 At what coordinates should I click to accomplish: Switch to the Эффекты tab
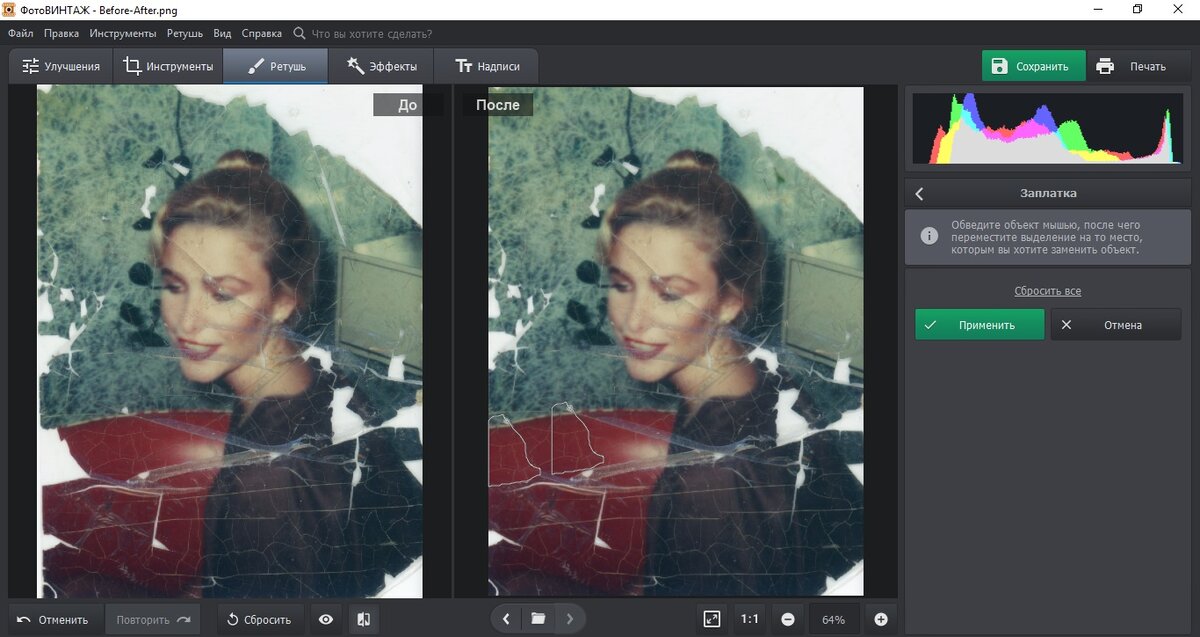(x=382, y=67)
